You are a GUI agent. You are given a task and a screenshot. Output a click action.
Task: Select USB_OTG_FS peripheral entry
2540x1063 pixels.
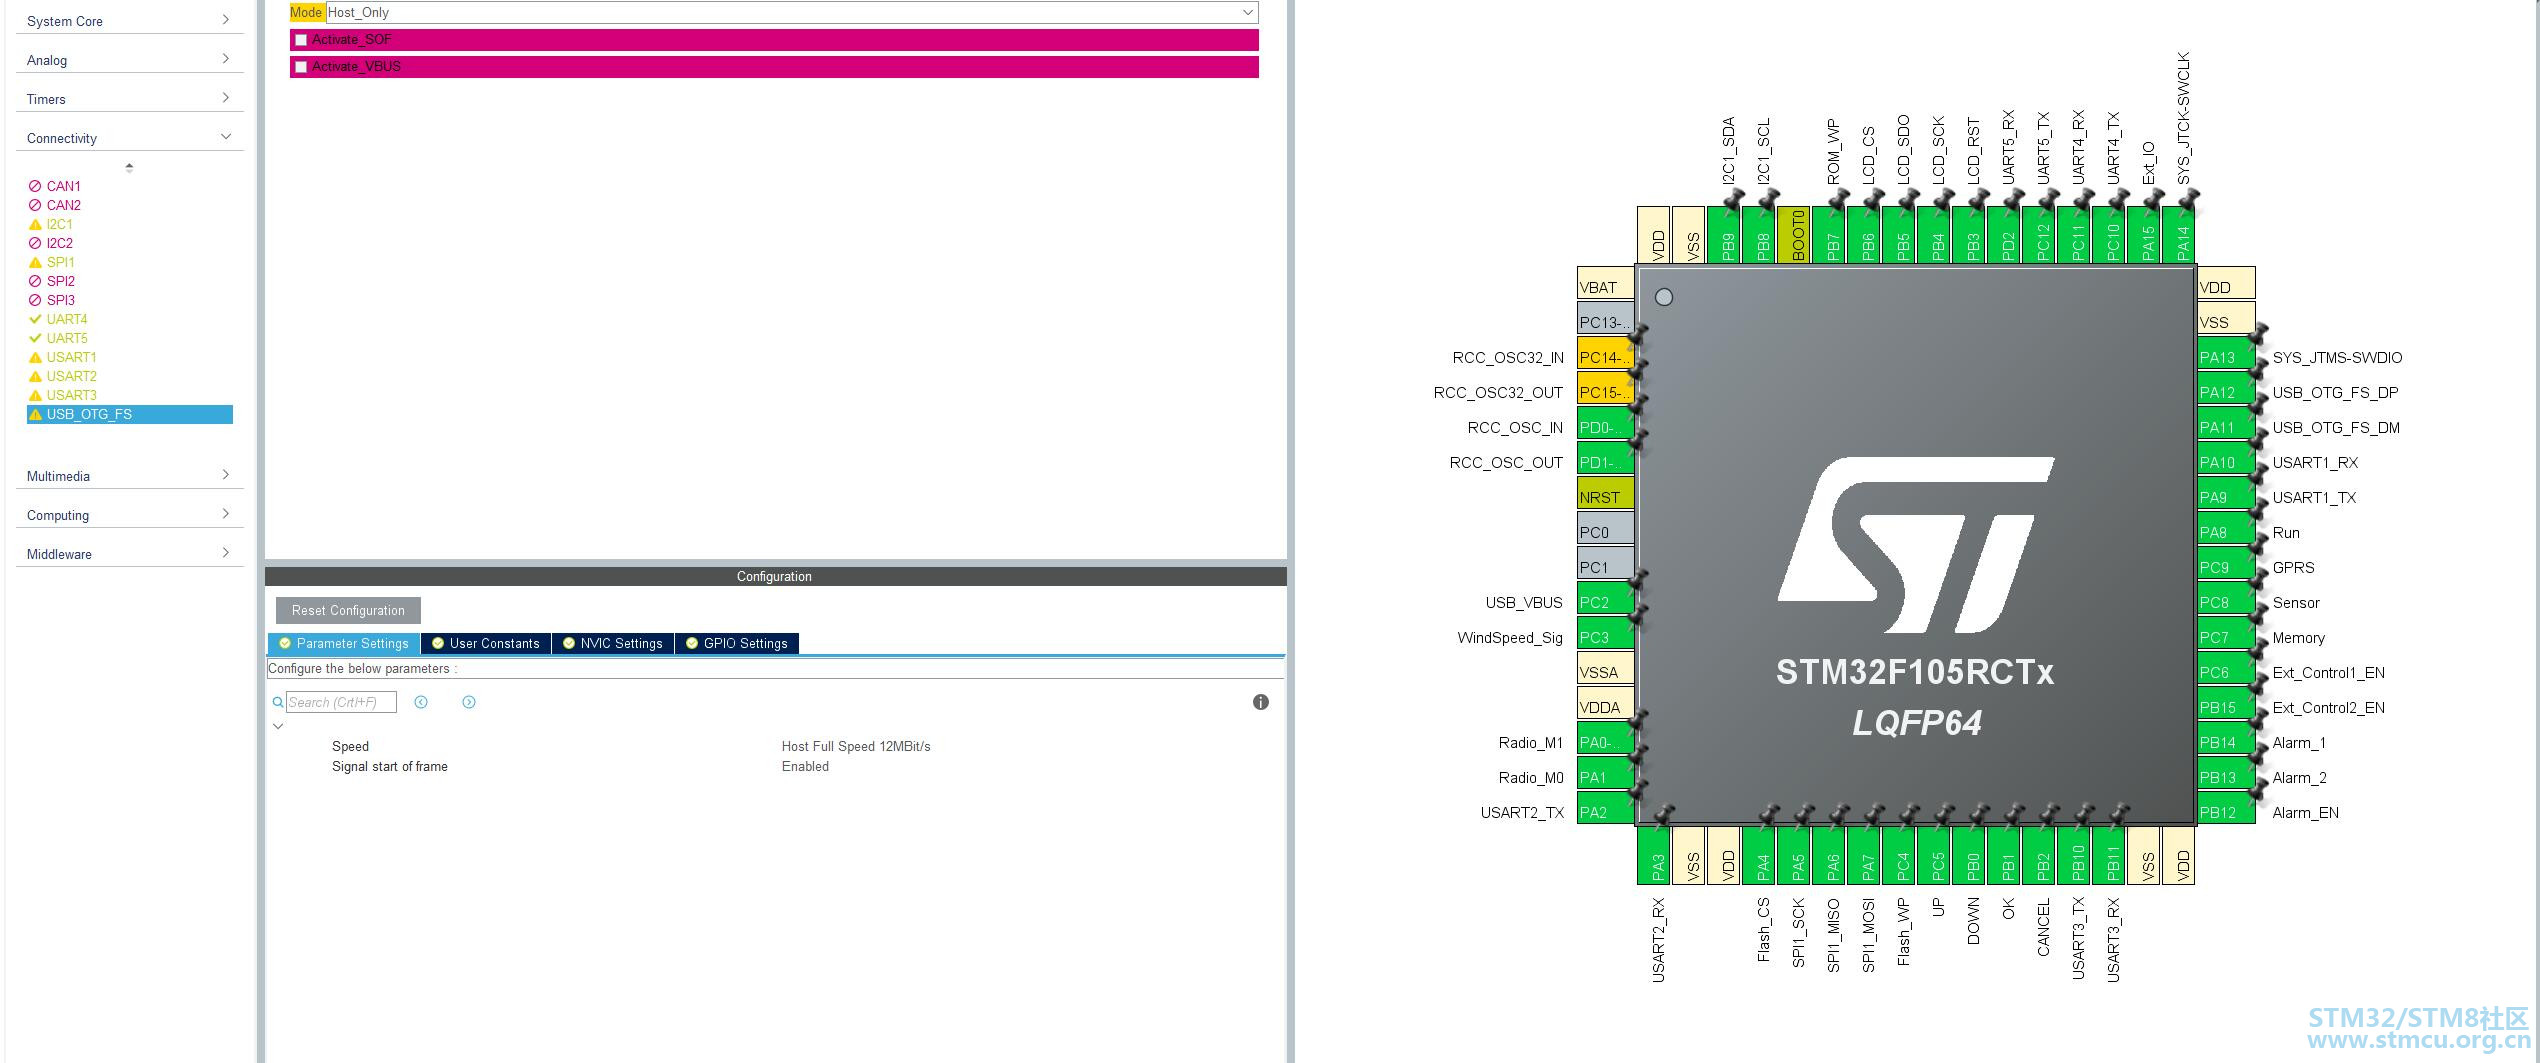130,414
